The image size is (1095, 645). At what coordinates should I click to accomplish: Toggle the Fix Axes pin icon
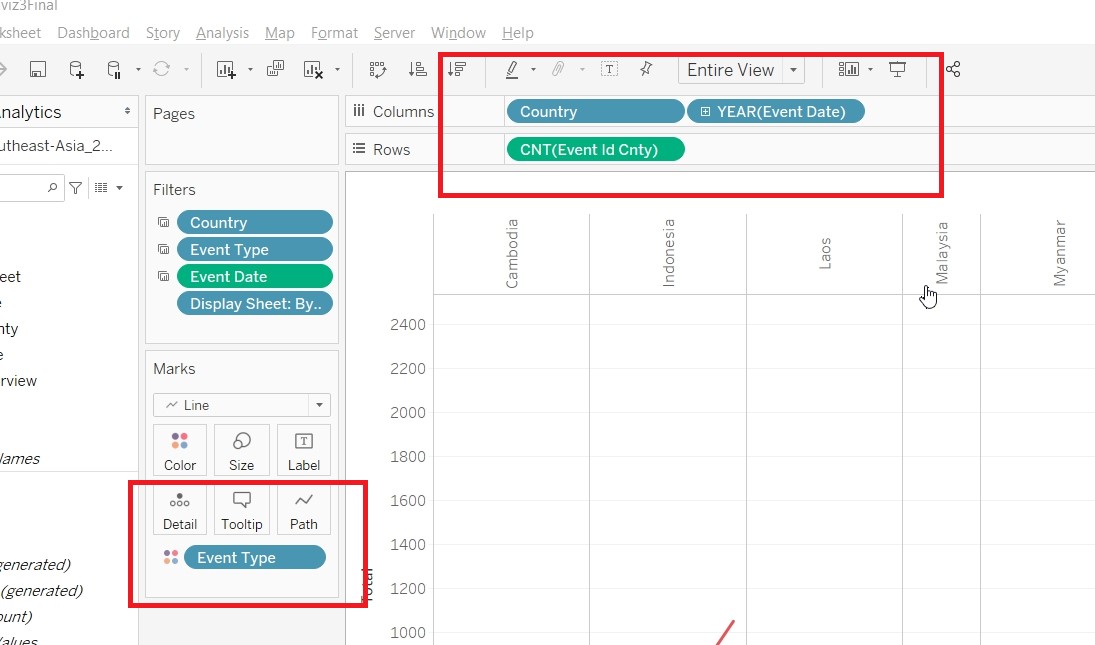click(x=646, y=70)
